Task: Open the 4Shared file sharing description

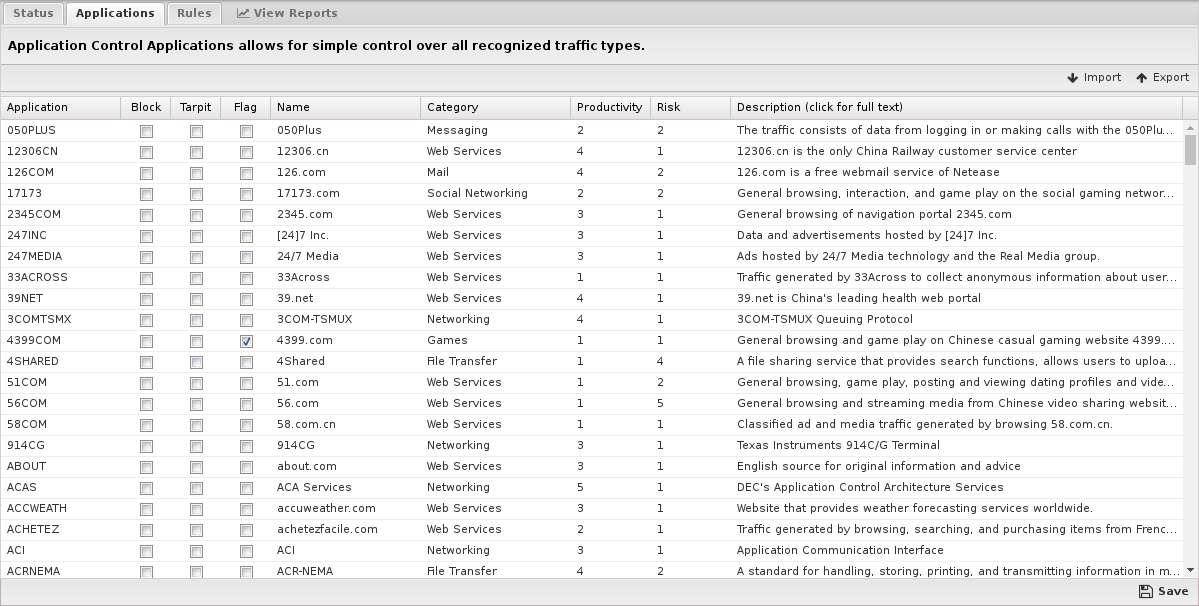Action: pos(955,361)
